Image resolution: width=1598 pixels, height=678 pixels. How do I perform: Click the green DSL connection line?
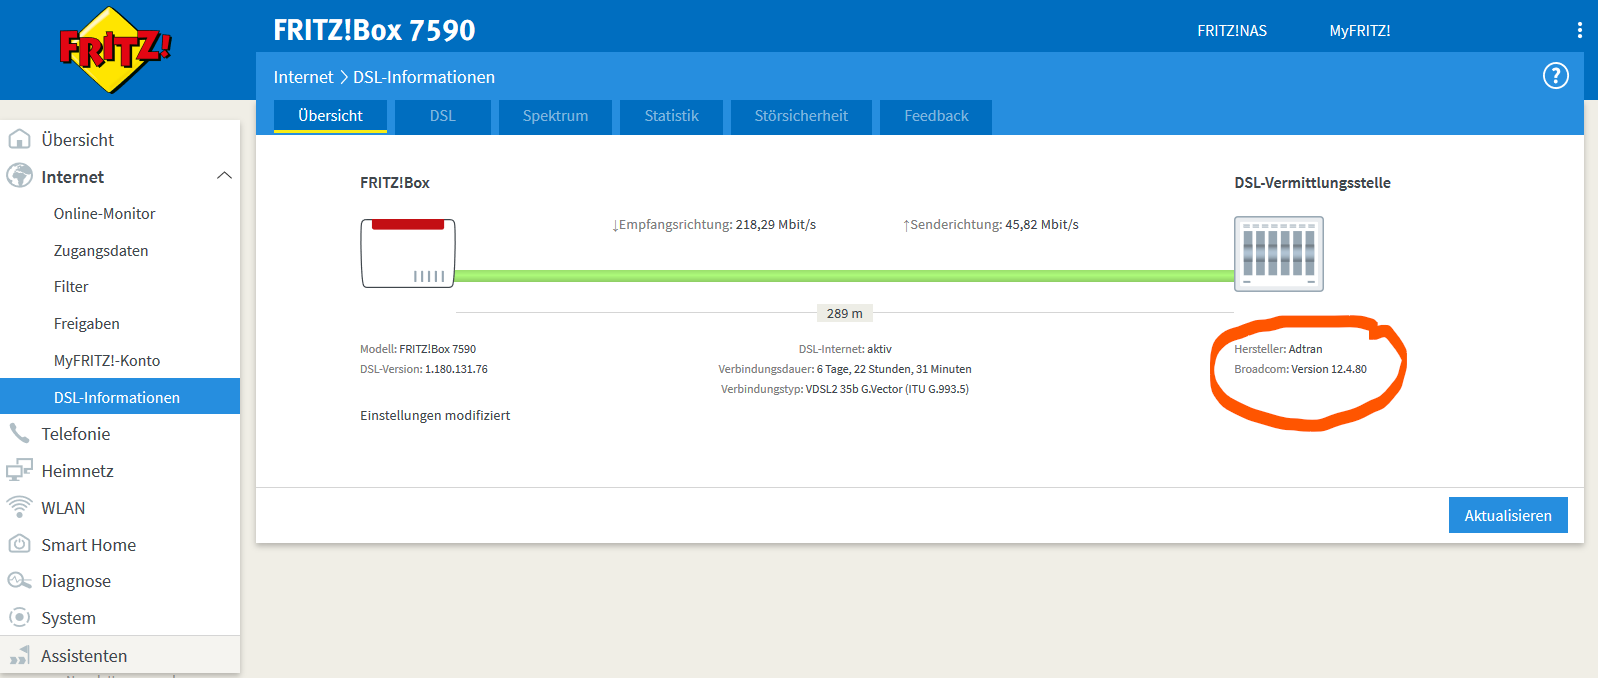coord(844,275)
